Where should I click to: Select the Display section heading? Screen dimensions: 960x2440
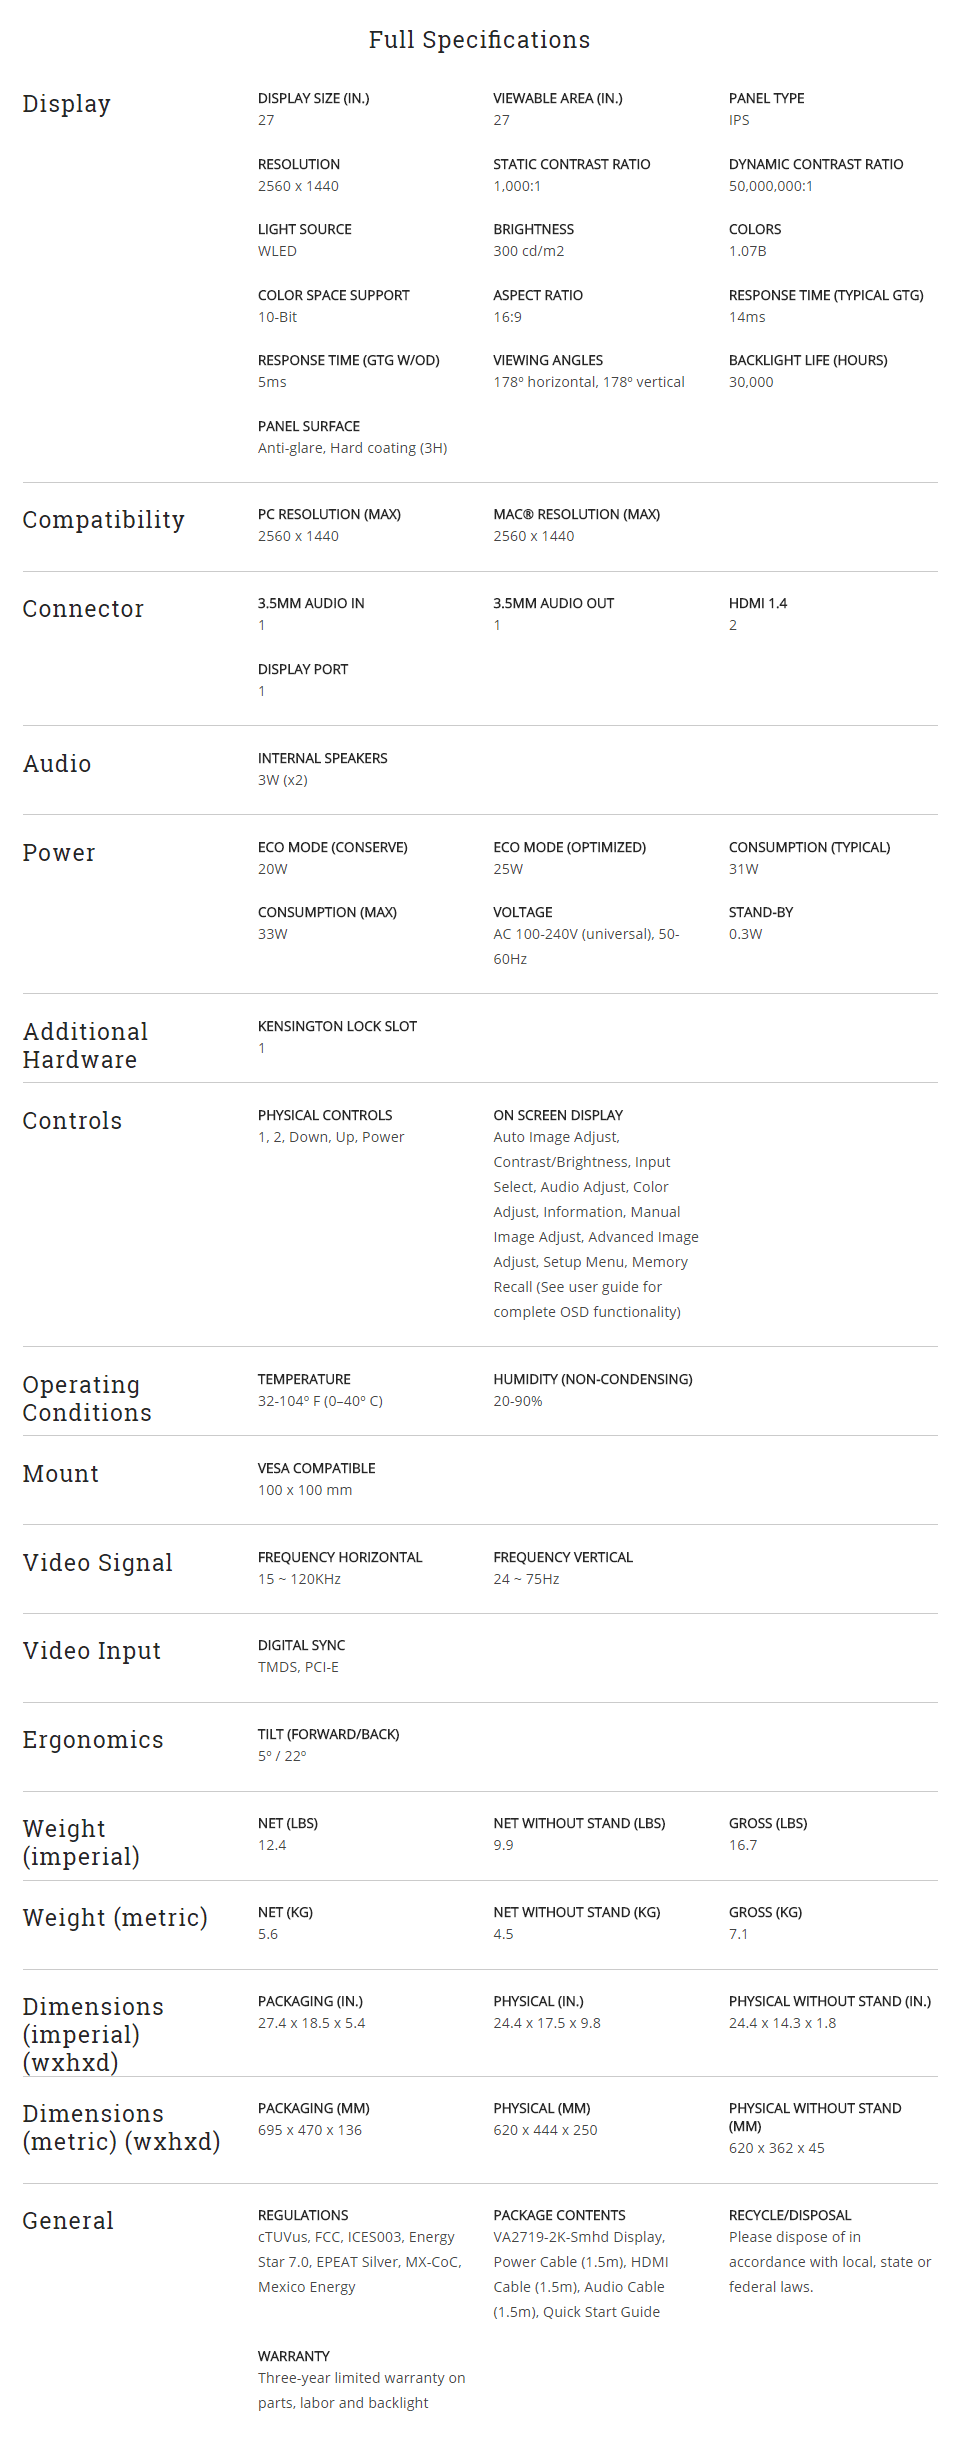[x=67, y=104]
